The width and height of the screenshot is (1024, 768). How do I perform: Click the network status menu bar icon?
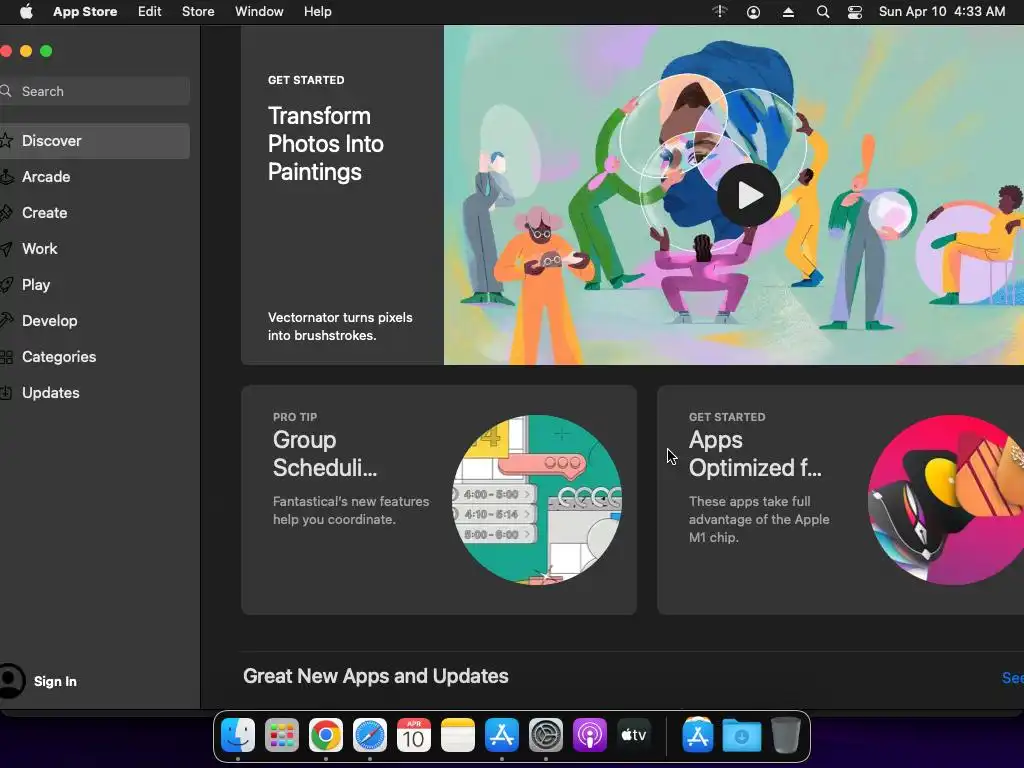[720, 11]
